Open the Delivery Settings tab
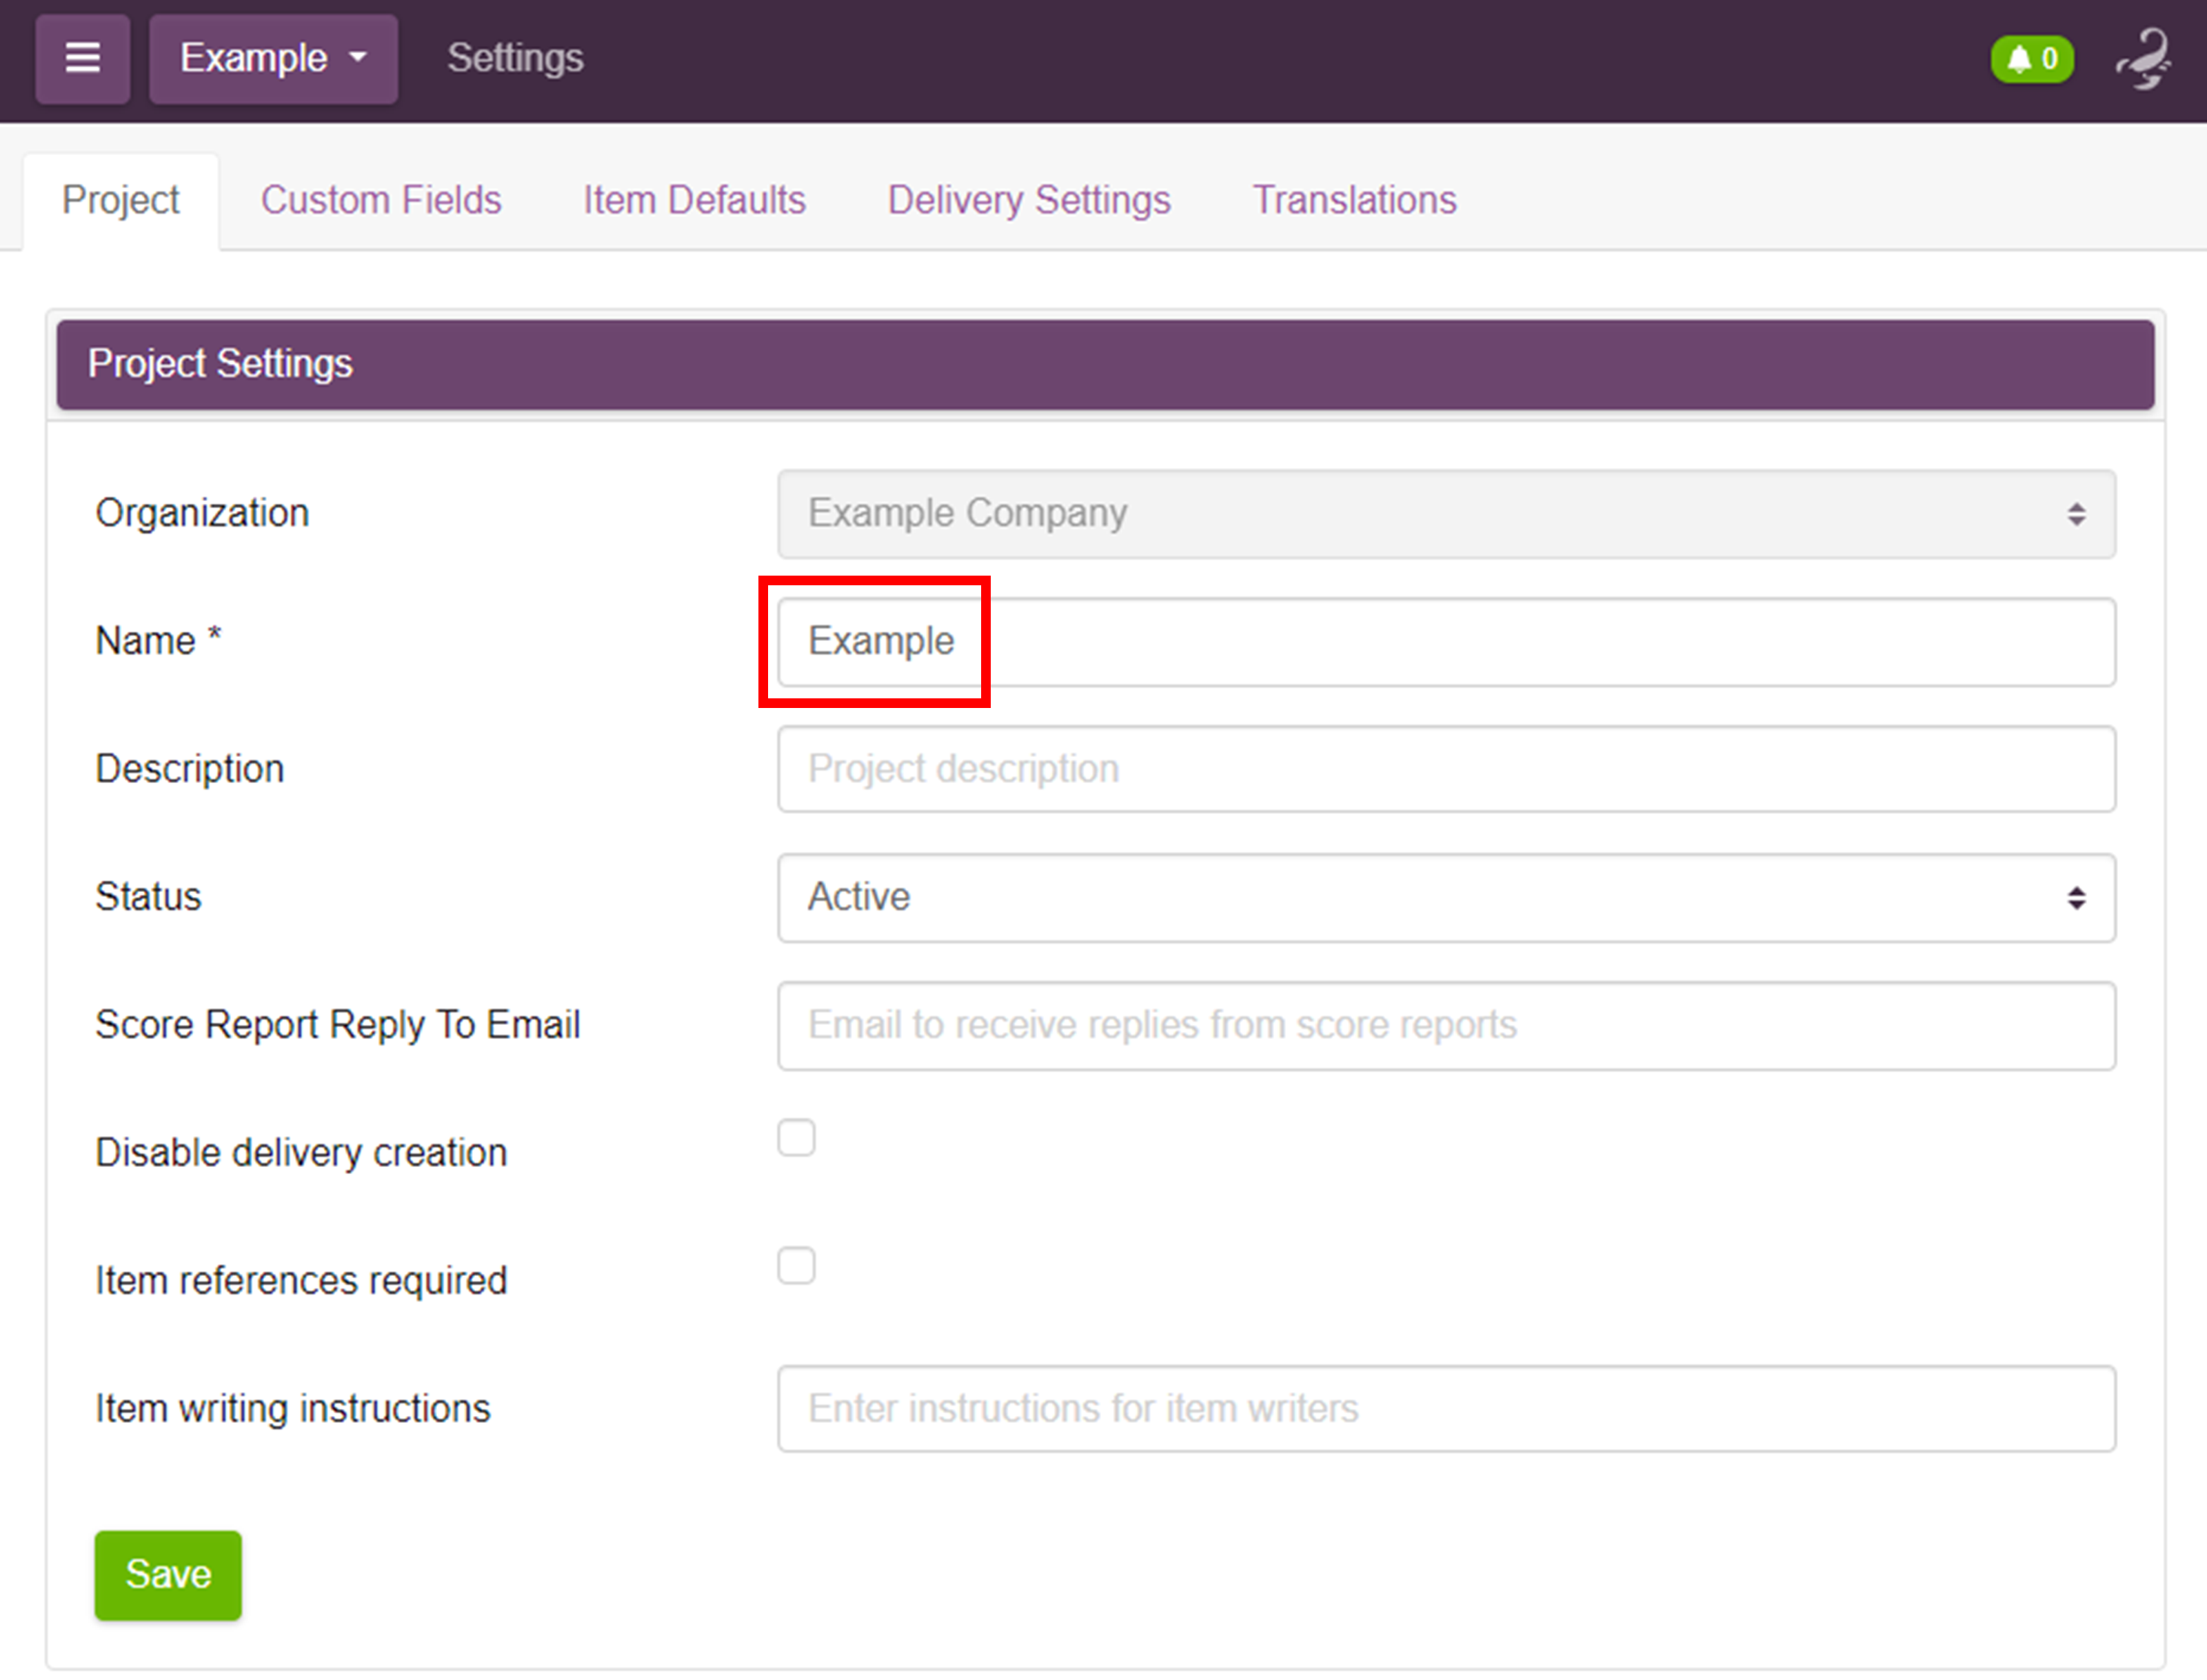 [1029, 200]
